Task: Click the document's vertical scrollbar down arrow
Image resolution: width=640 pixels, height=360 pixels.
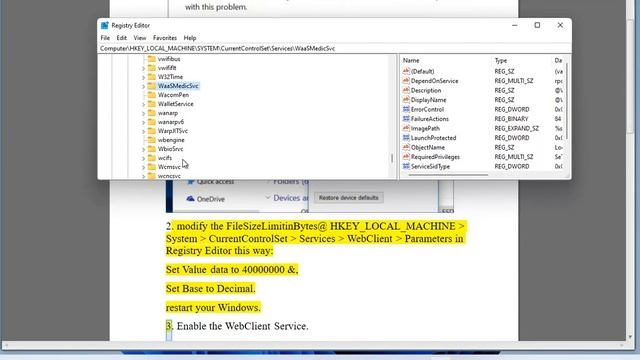Action: [630, 337]
